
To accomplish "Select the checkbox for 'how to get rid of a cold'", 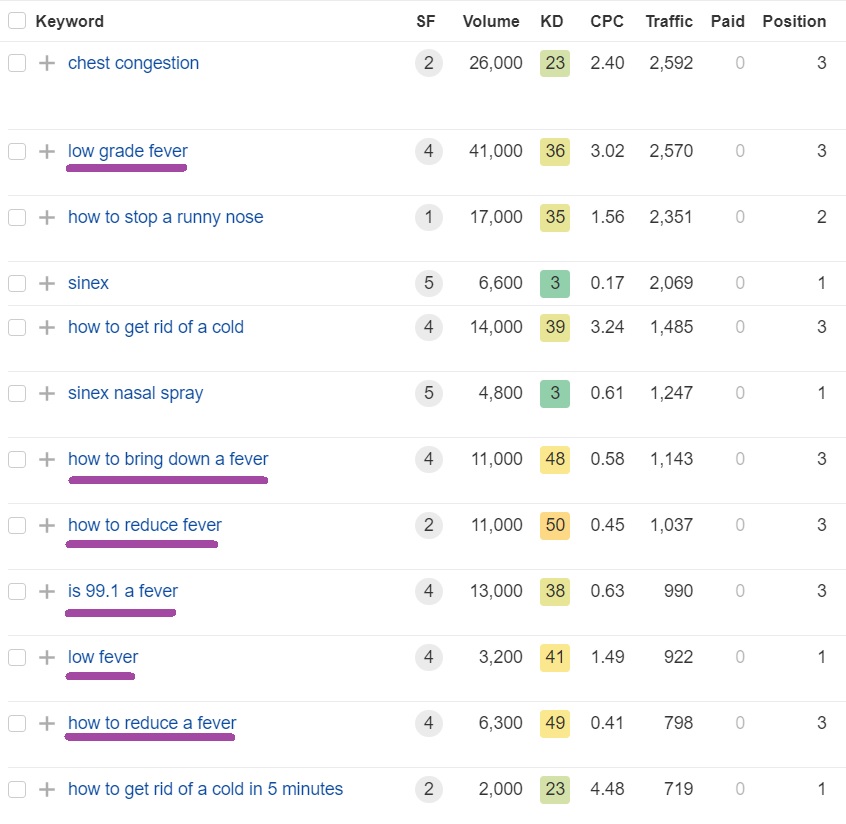I will [x=17, y=327].
